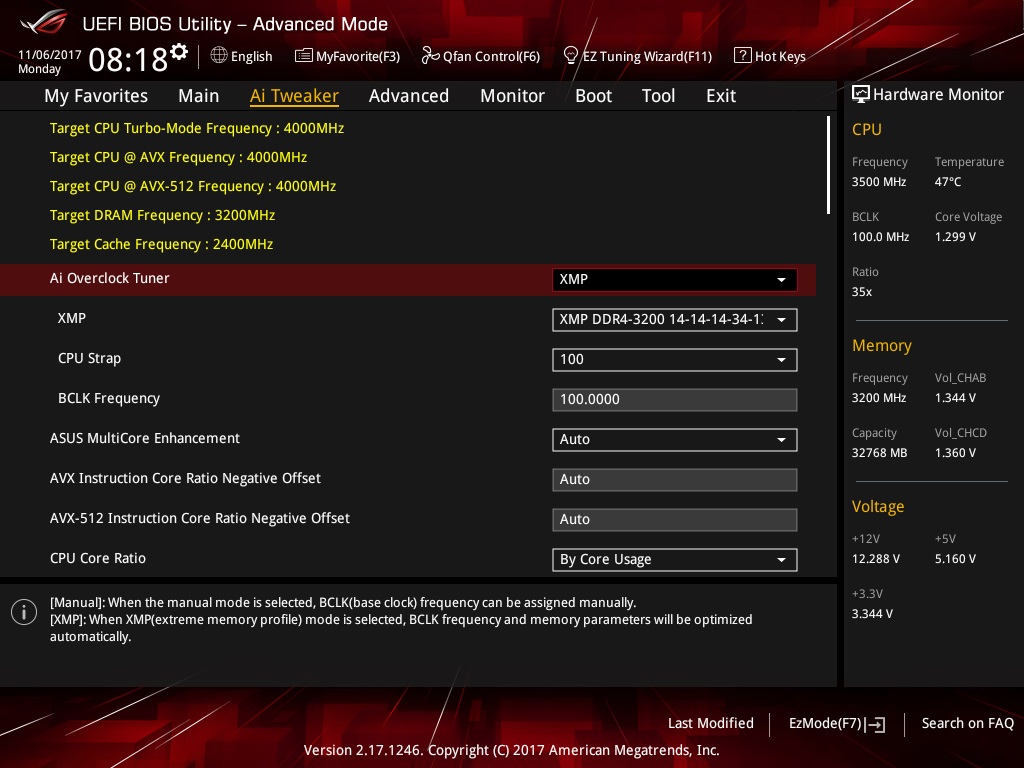Go to the Monitor tab
The height and width of the screenshot is (768, 1024).
tap(512, 96)
